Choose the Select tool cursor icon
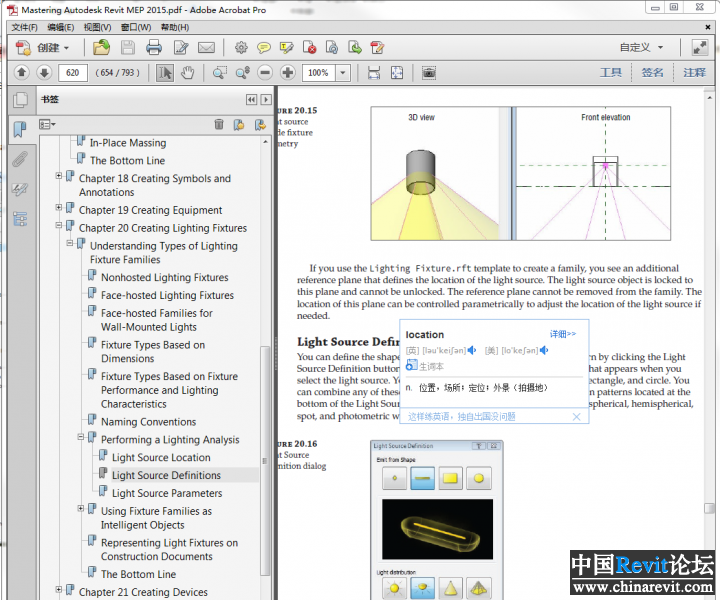Image resolution: width=720 pixels, height=600 pixels. click(165, 73)
